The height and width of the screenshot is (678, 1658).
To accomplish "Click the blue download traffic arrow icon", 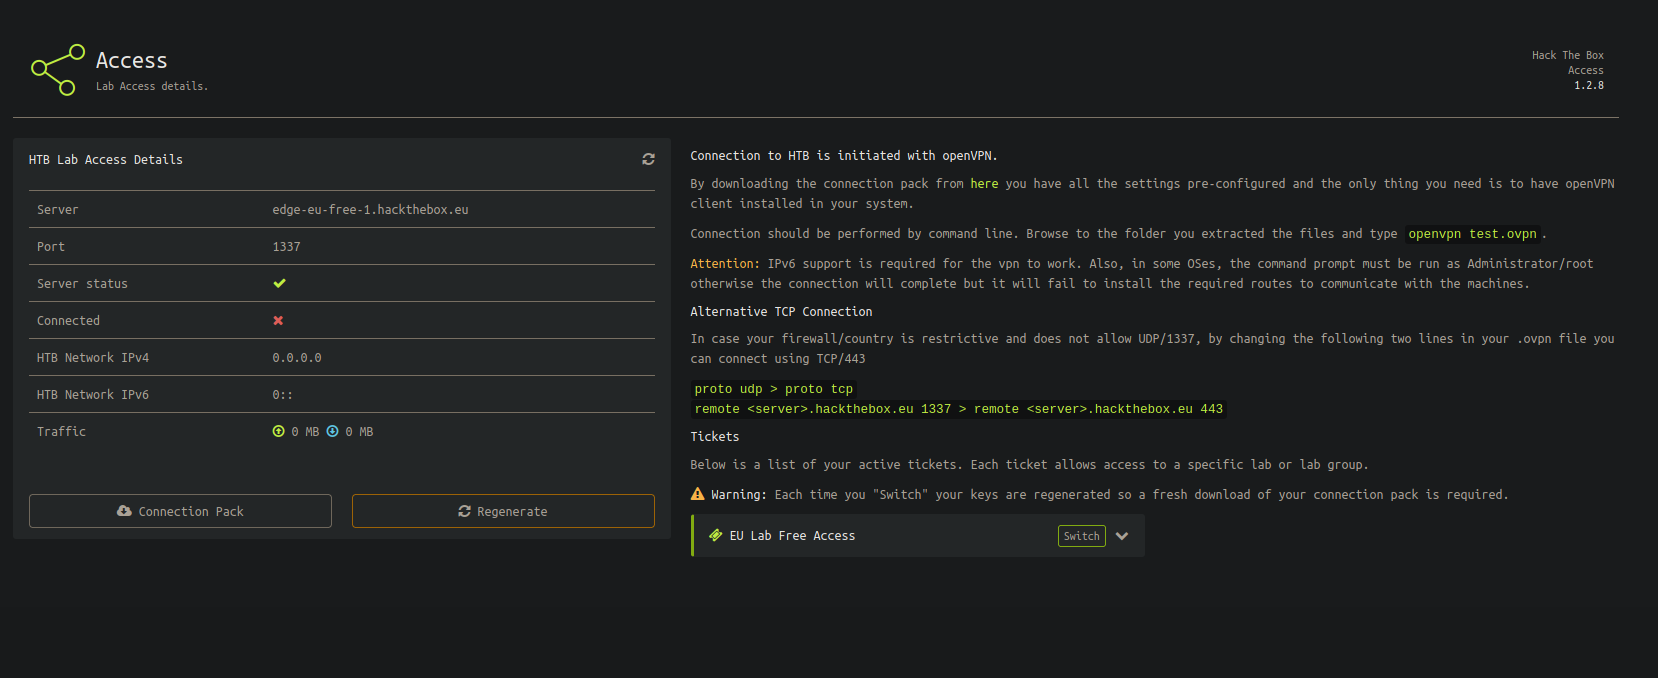I will pyautogui.click(x=332, y=431).
